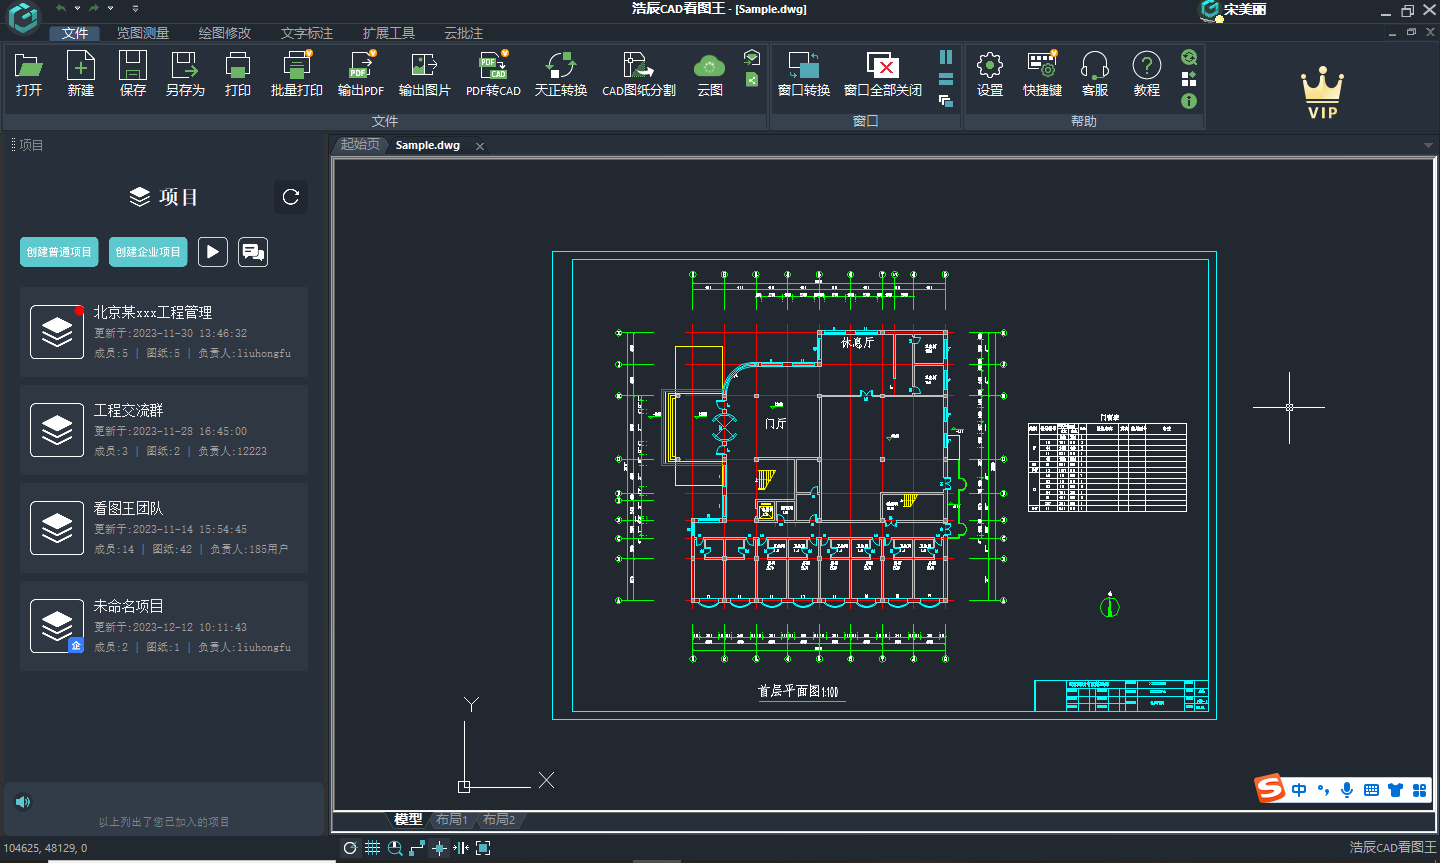Open the 设置 settings gear
The width and height of the screenshot is (1440, 863).
[990, 74]
